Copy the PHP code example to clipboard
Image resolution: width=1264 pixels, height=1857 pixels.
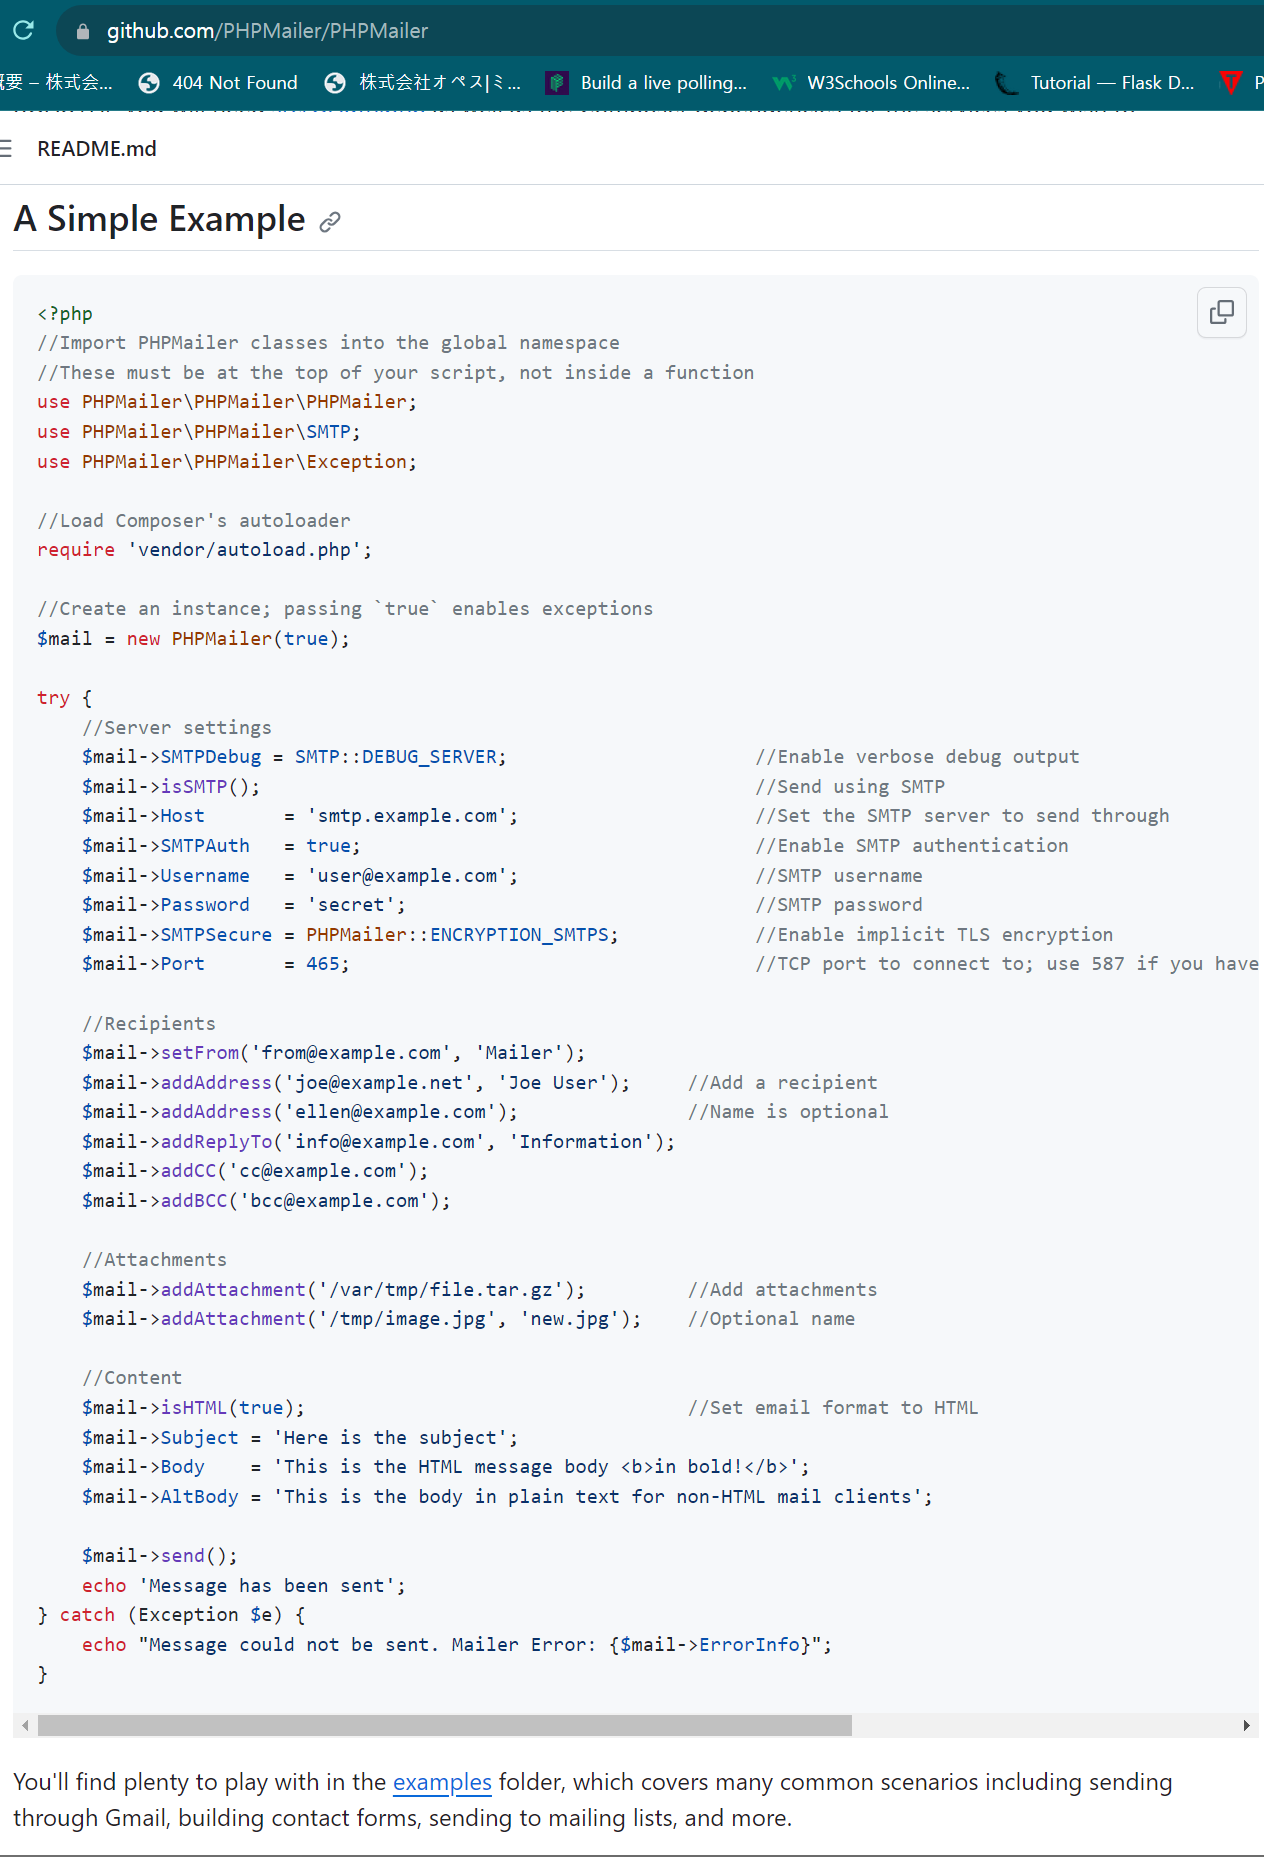point(1221,313)
